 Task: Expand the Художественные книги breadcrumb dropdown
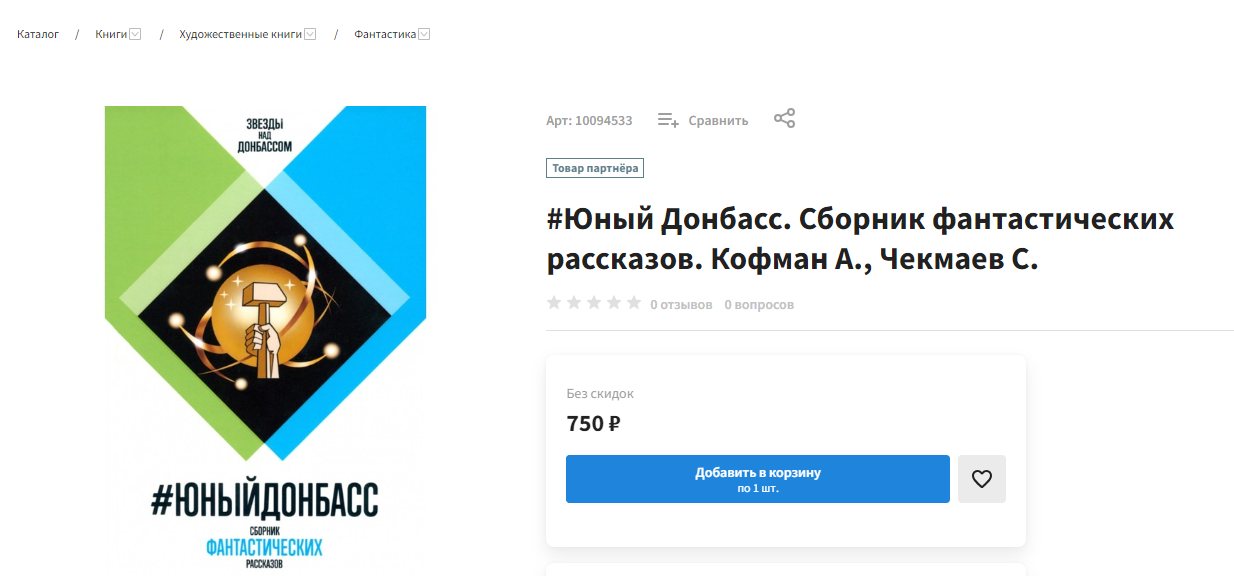point(310,34)
